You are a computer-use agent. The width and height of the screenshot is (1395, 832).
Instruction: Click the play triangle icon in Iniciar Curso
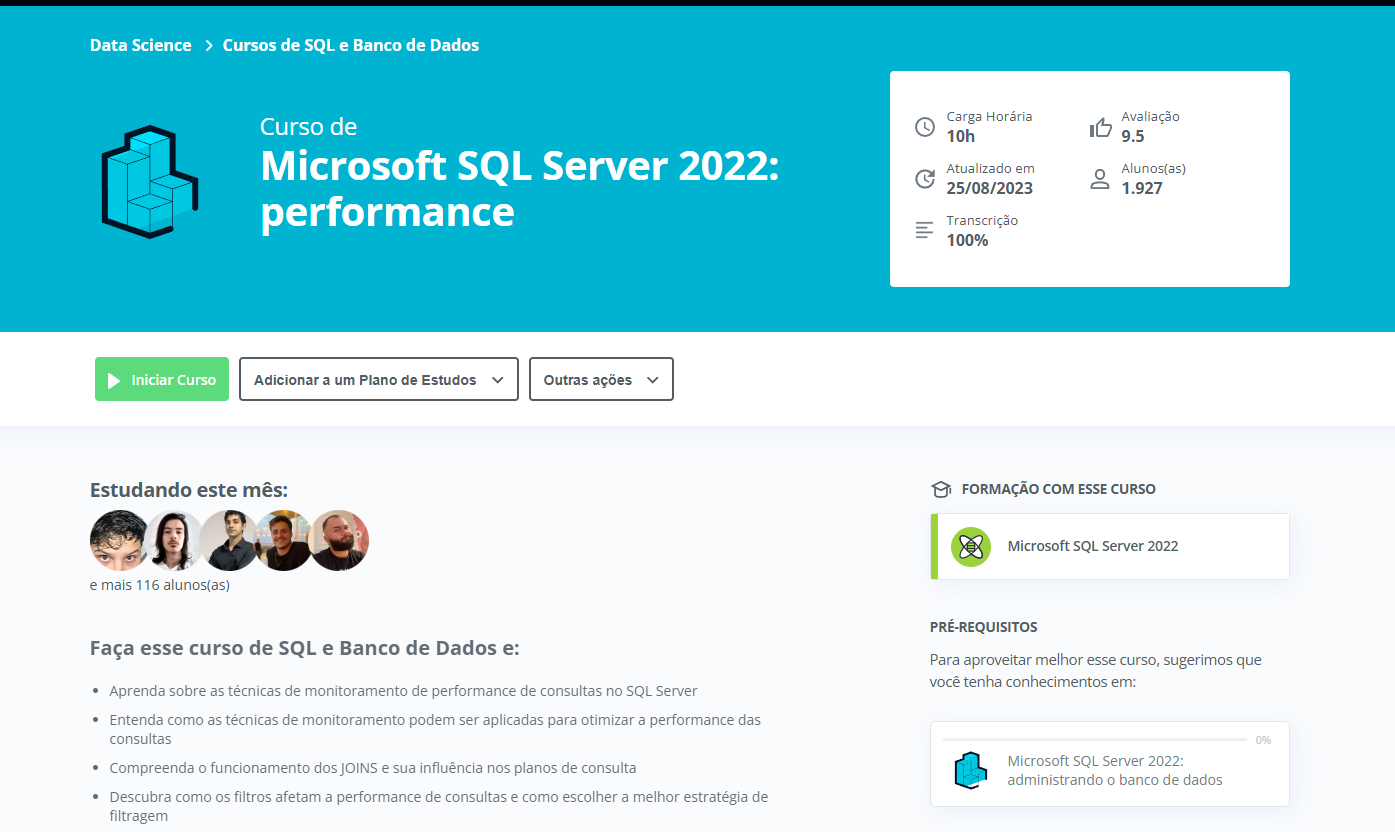[114, 380]
